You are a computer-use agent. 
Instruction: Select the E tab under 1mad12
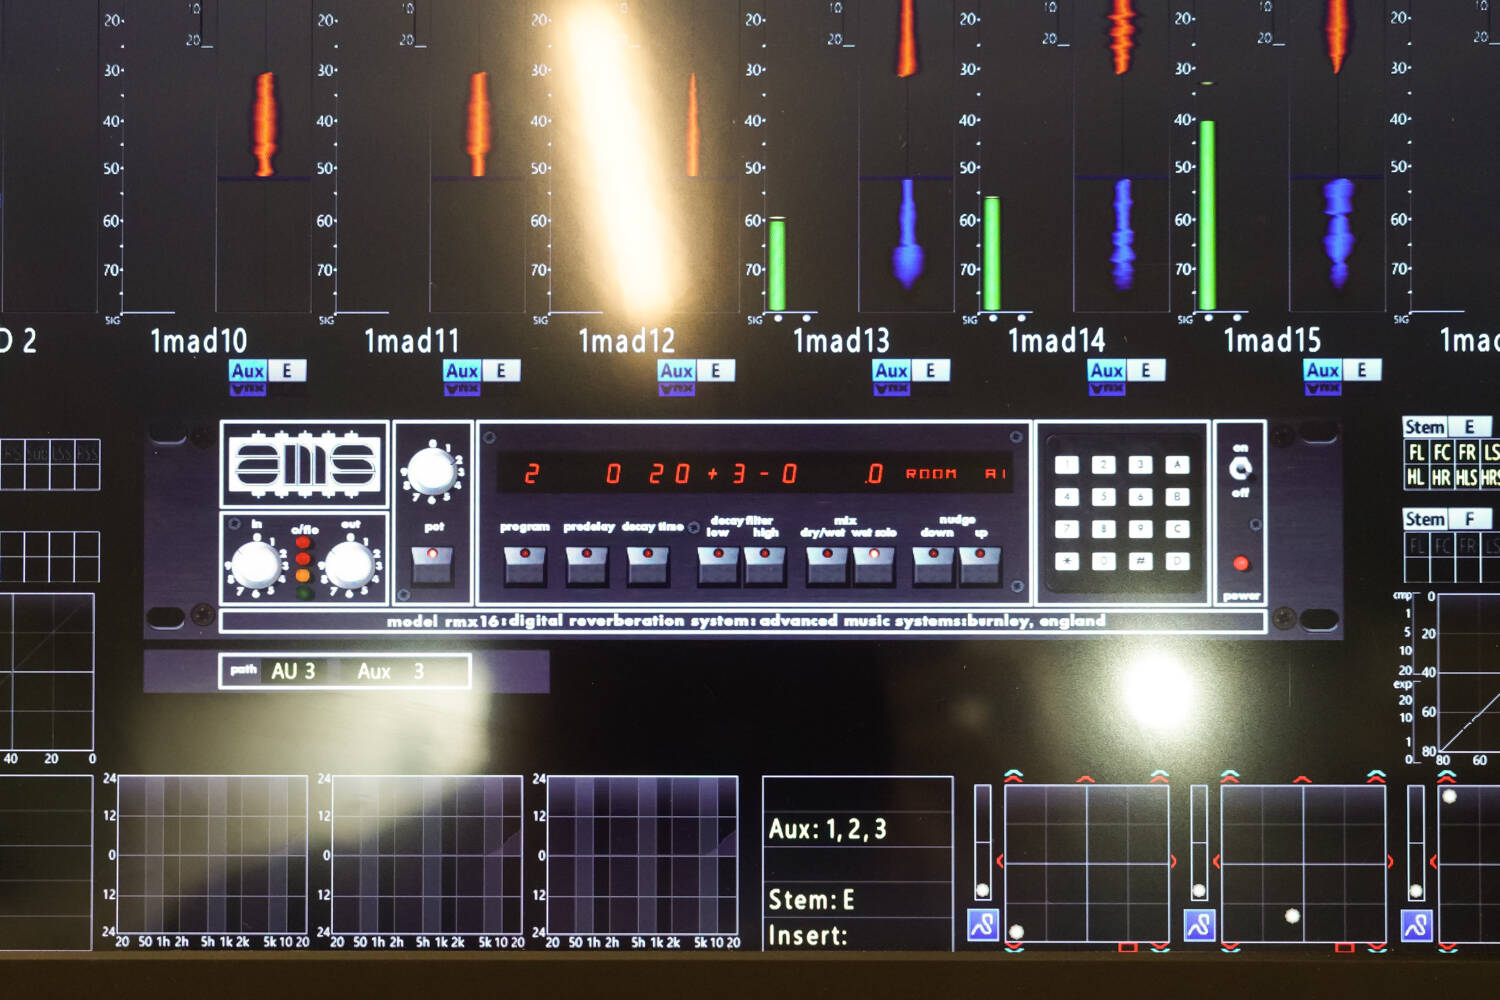(716, 371)
